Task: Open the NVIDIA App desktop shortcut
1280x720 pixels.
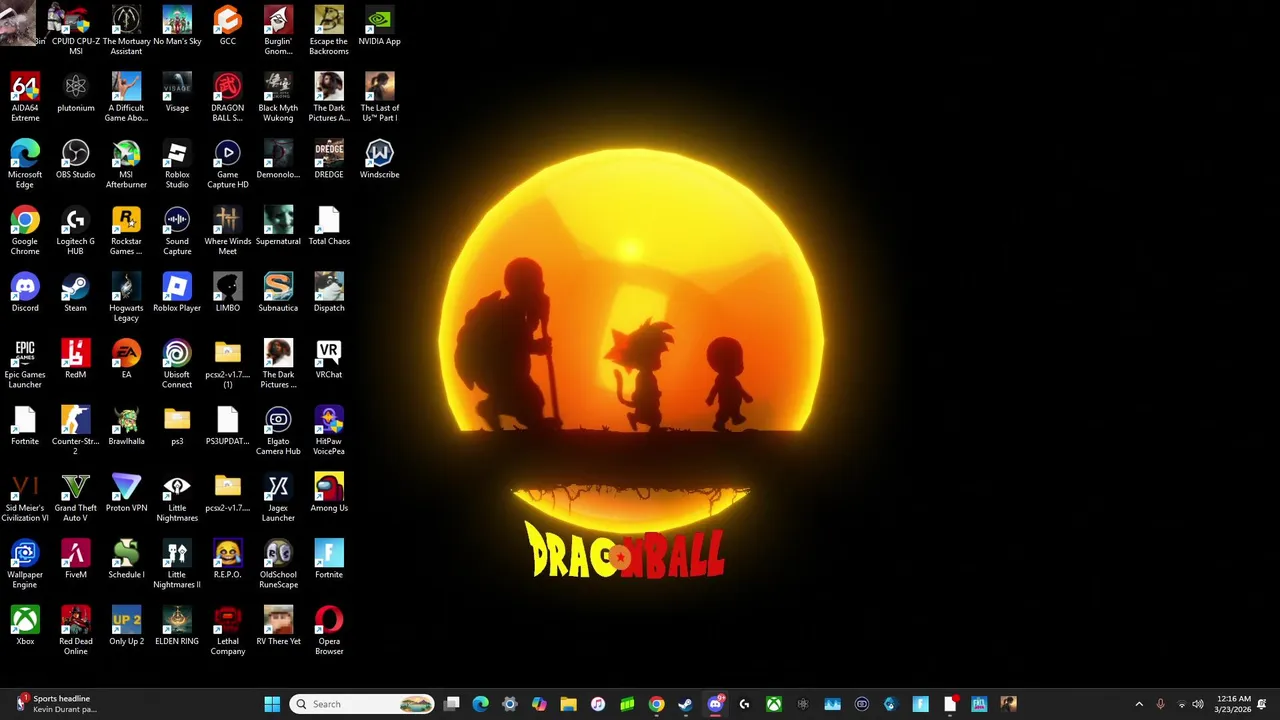Action: click(379, 26)
